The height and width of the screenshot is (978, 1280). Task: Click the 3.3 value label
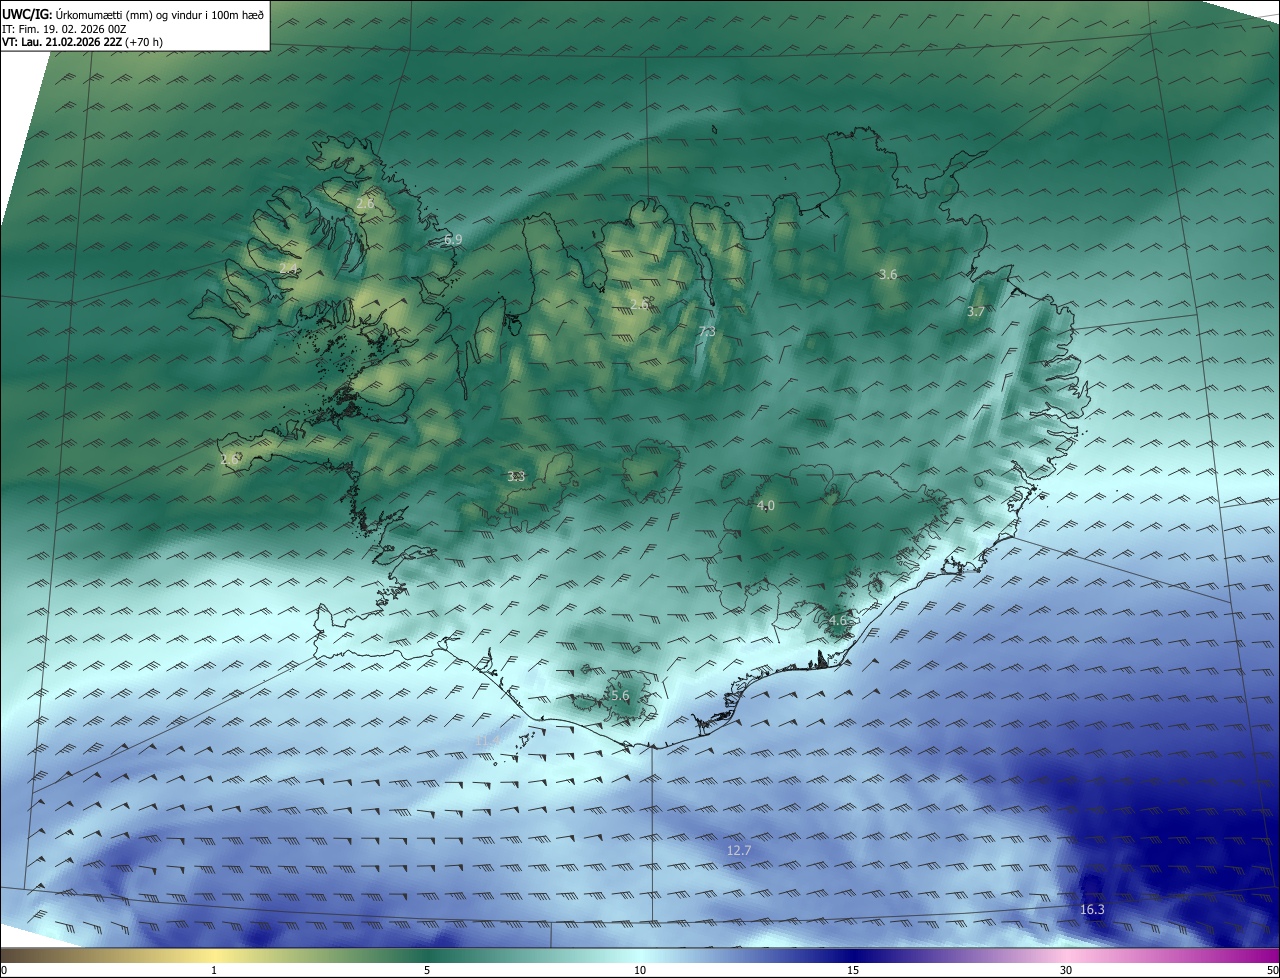click(516, 477)
